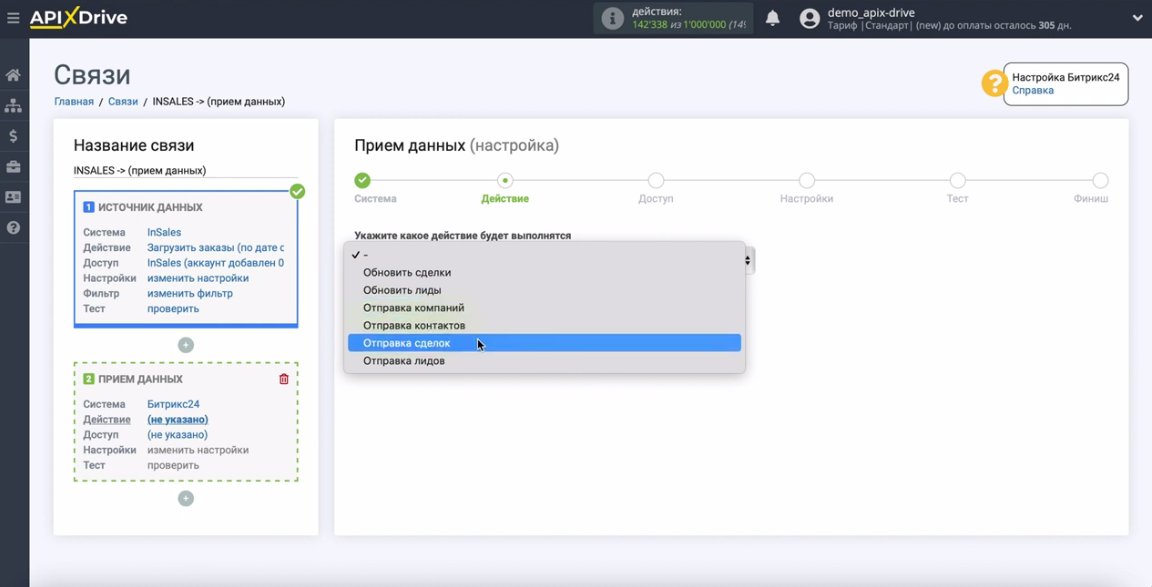Image resolution: width=1152 pixels, height=587 pixels.
Task: Click the Действие step circle
Action: click(x=505, y=181)
